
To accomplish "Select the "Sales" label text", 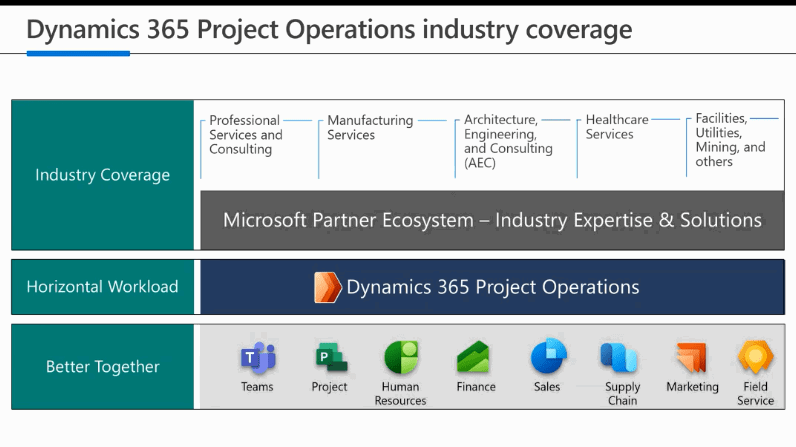I will point(547,387).
